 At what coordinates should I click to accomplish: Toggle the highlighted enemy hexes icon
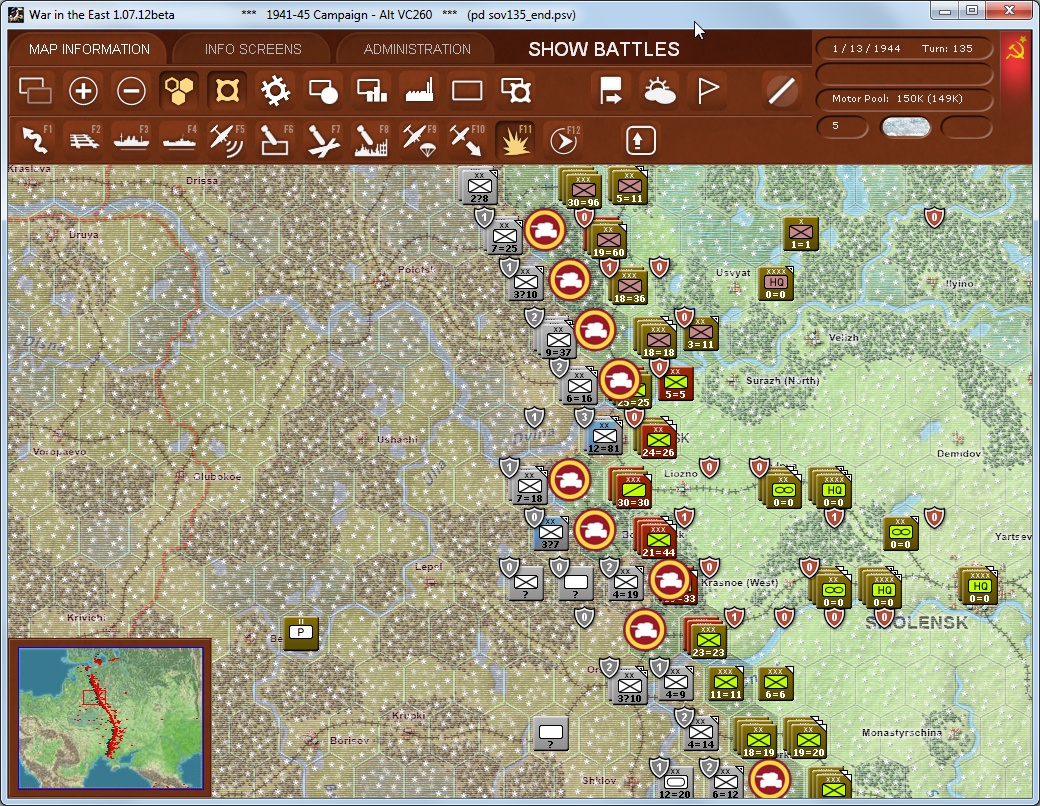point(227,91)
